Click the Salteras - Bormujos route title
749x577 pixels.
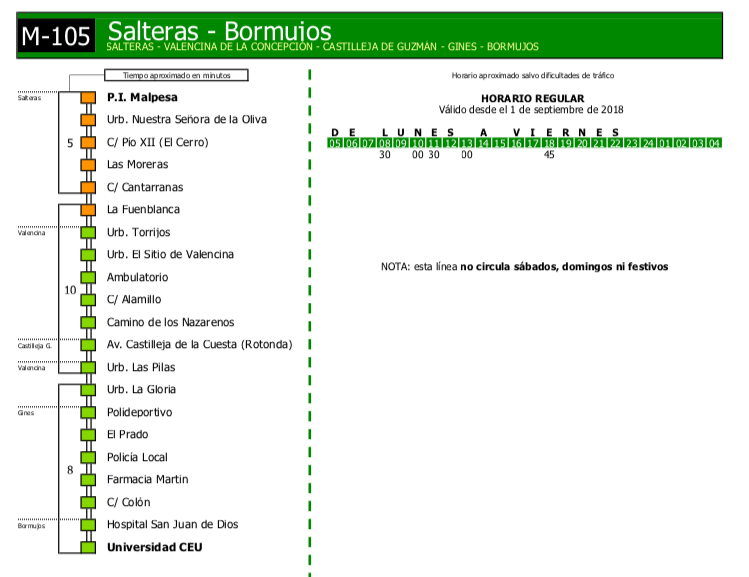click(x=219, y=31)
